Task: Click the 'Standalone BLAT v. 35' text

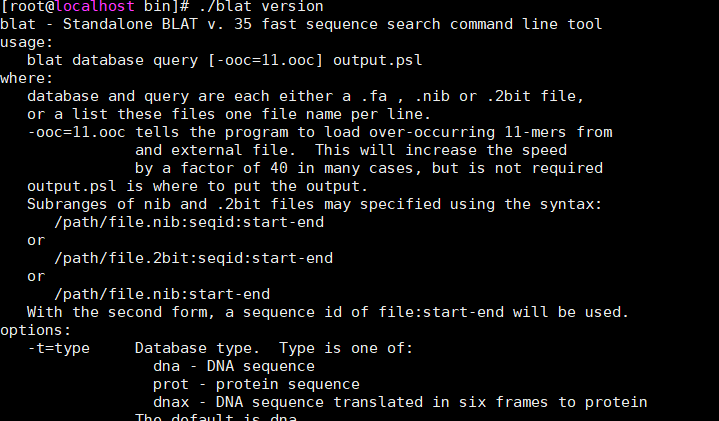Action: [157, 24]
